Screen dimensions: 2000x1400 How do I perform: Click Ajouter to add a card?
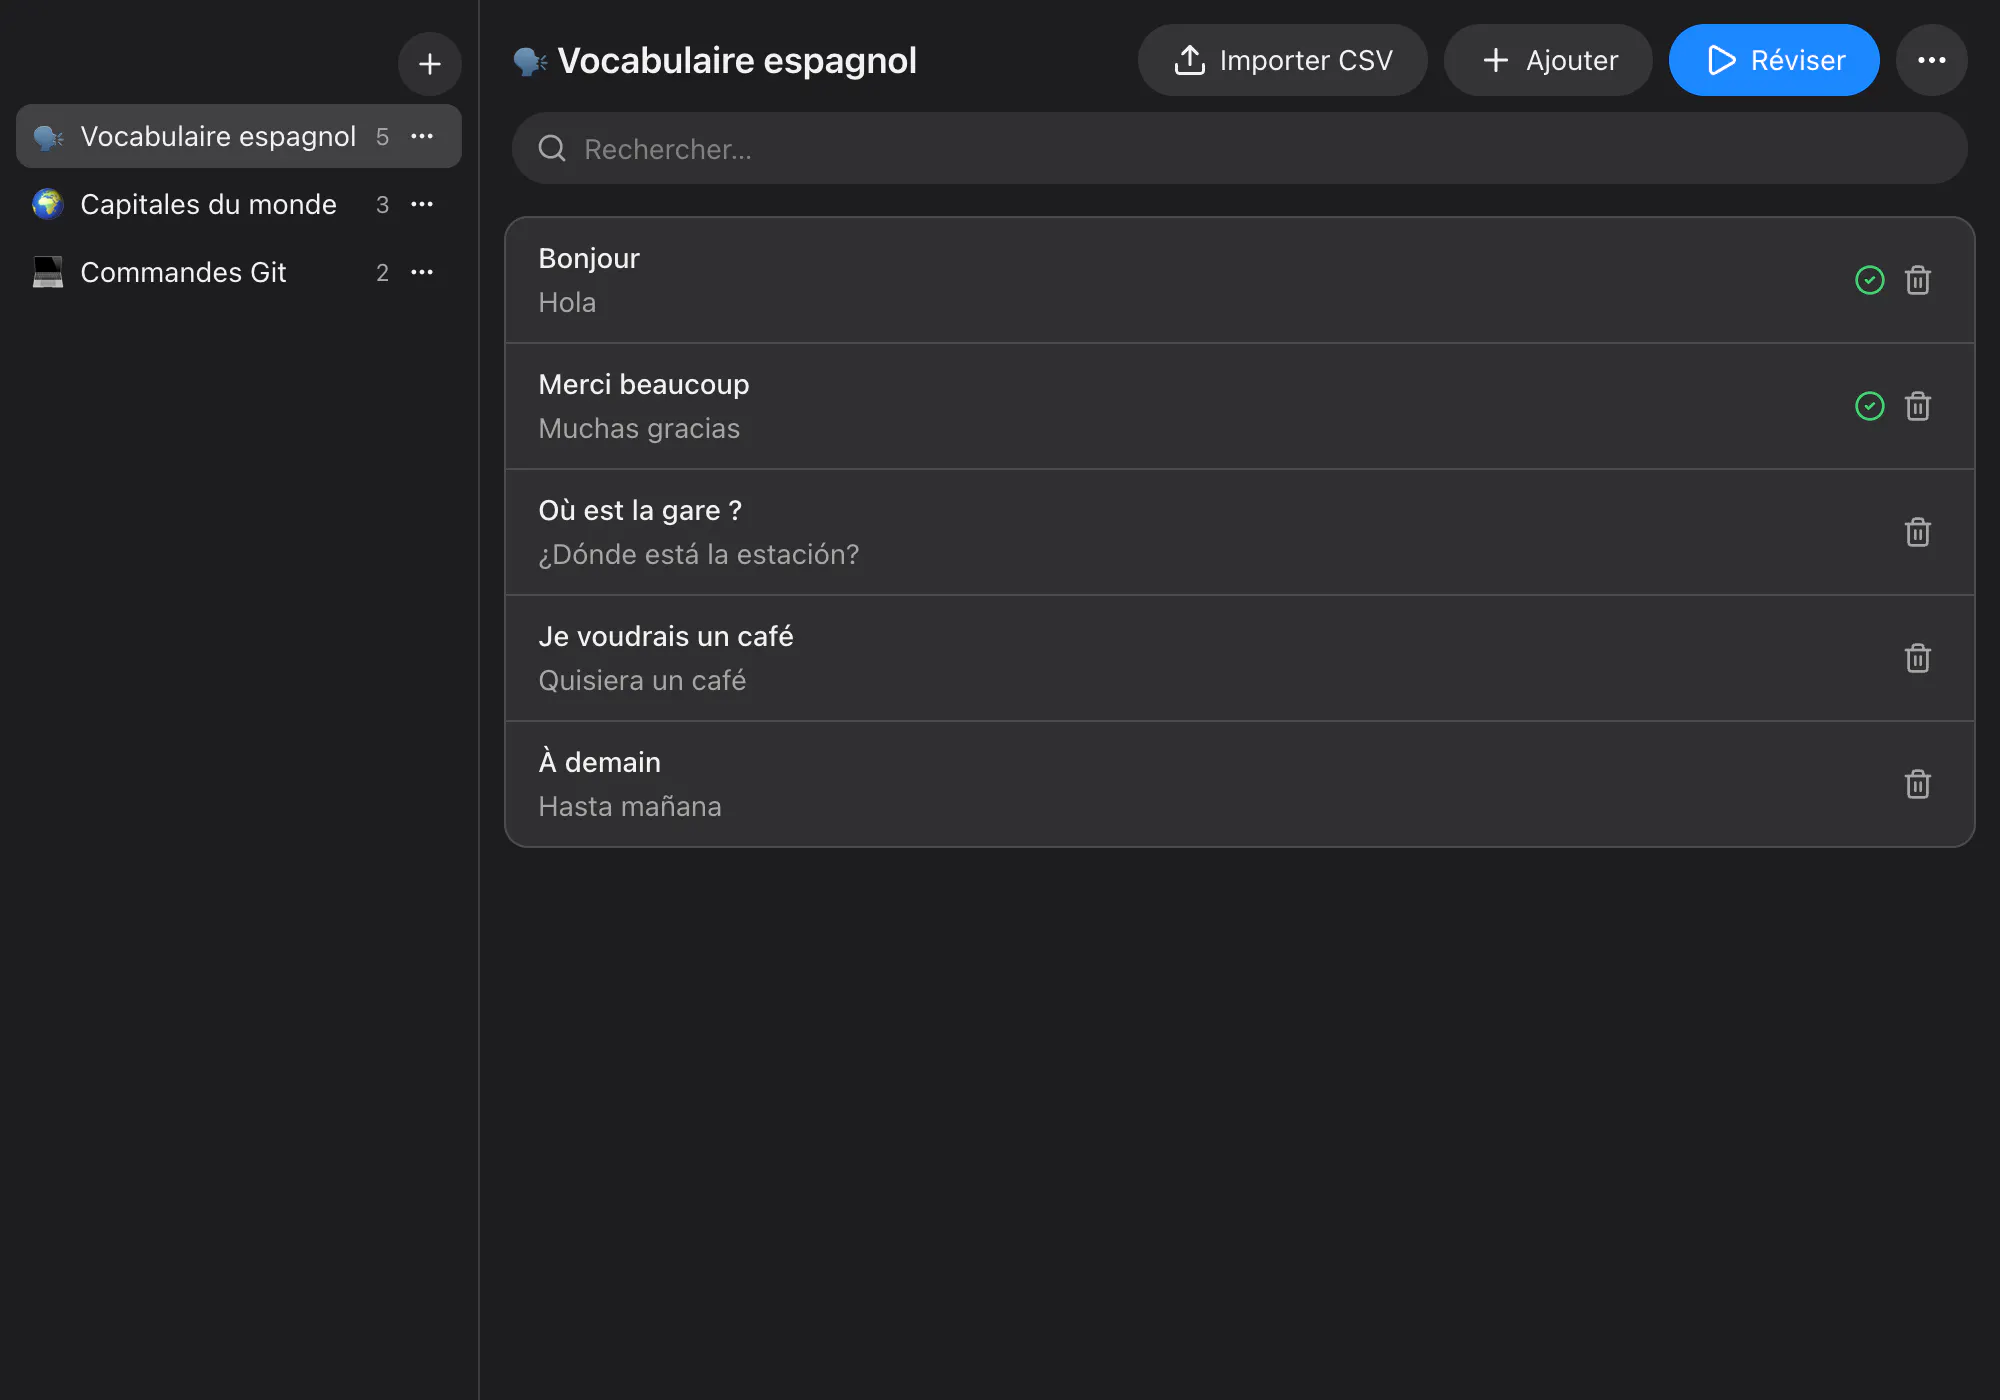pos(1548,60)
